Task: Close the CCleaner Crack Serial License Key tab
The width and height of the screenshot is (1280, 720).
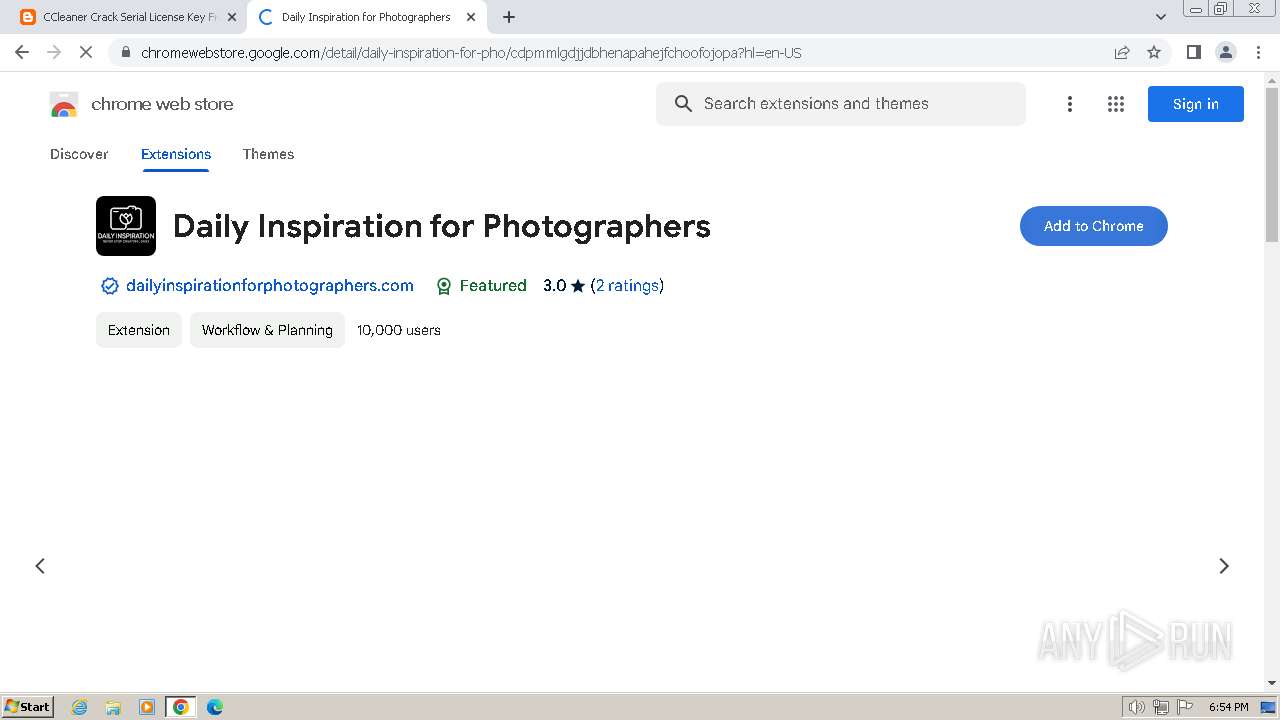Action: [x=232, y=17]
